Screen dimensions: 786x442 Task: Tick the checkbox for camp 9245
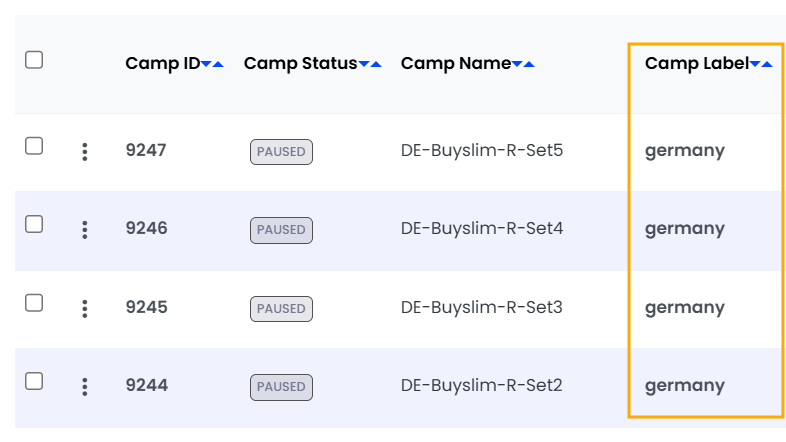[34, 302]
